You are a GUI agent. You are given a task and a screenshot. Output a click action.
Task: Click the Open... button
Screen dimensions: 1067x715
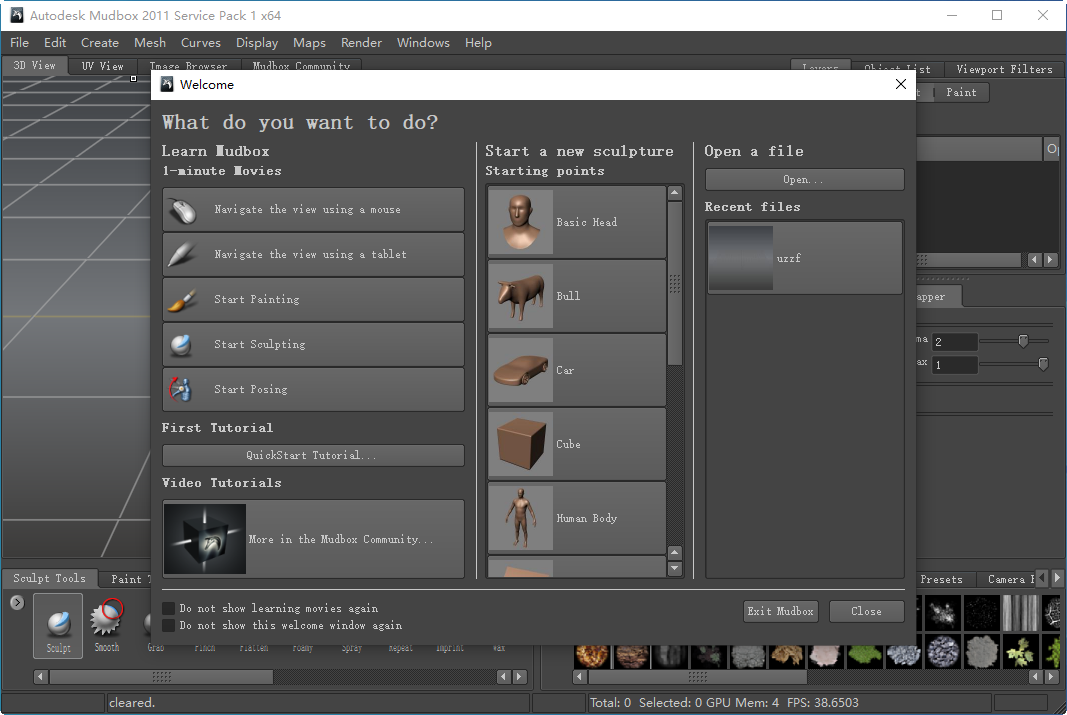pos(804,180)
